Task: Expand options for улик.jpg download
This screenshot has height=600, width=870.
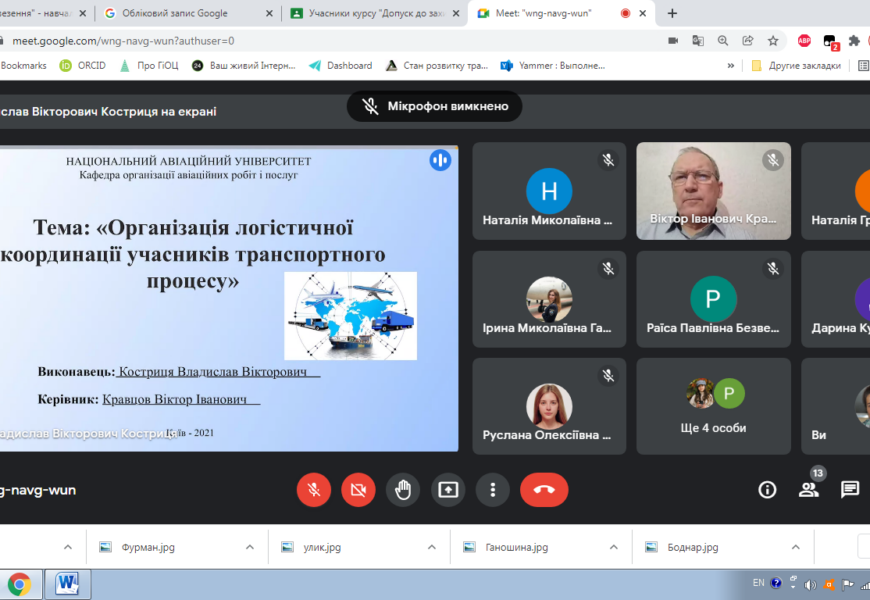Action: [432, 547]
